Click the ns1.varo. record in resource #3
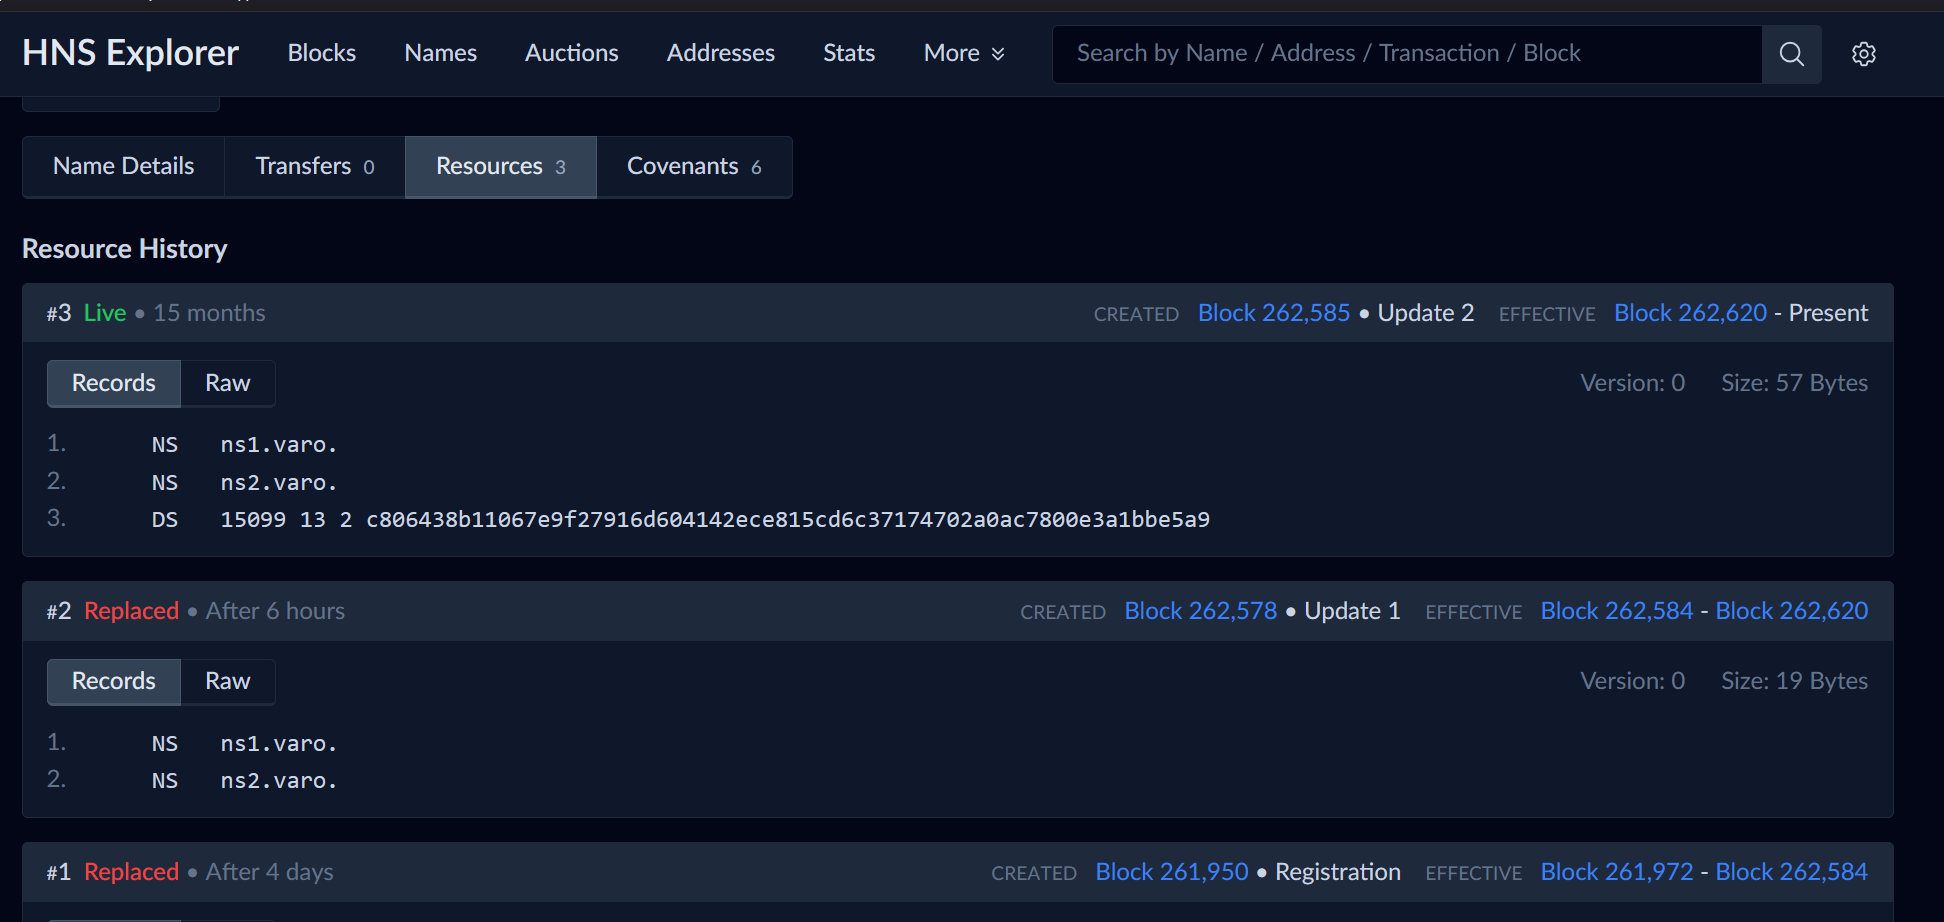The image size is (1944, 922). click(279, 445)
